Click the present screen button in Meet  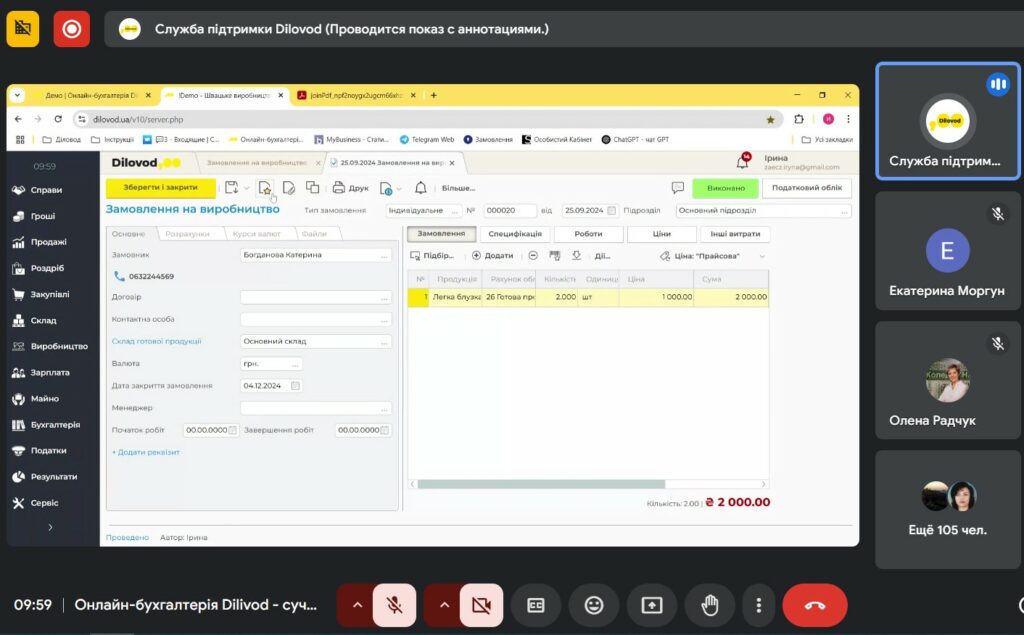652,606
